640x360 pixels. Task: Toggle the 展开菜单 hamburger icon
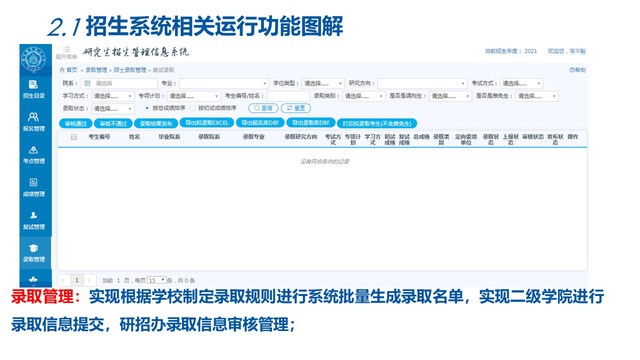tap(67, 49)
